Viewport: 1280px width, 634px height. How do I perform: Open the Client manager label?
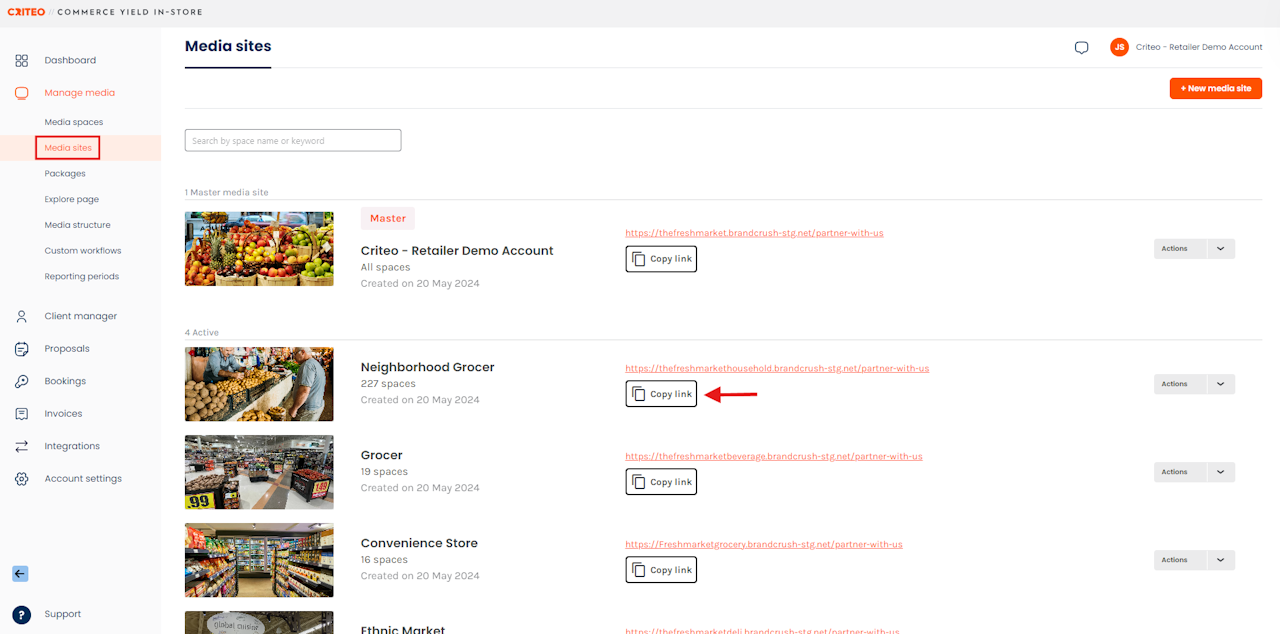81,316
